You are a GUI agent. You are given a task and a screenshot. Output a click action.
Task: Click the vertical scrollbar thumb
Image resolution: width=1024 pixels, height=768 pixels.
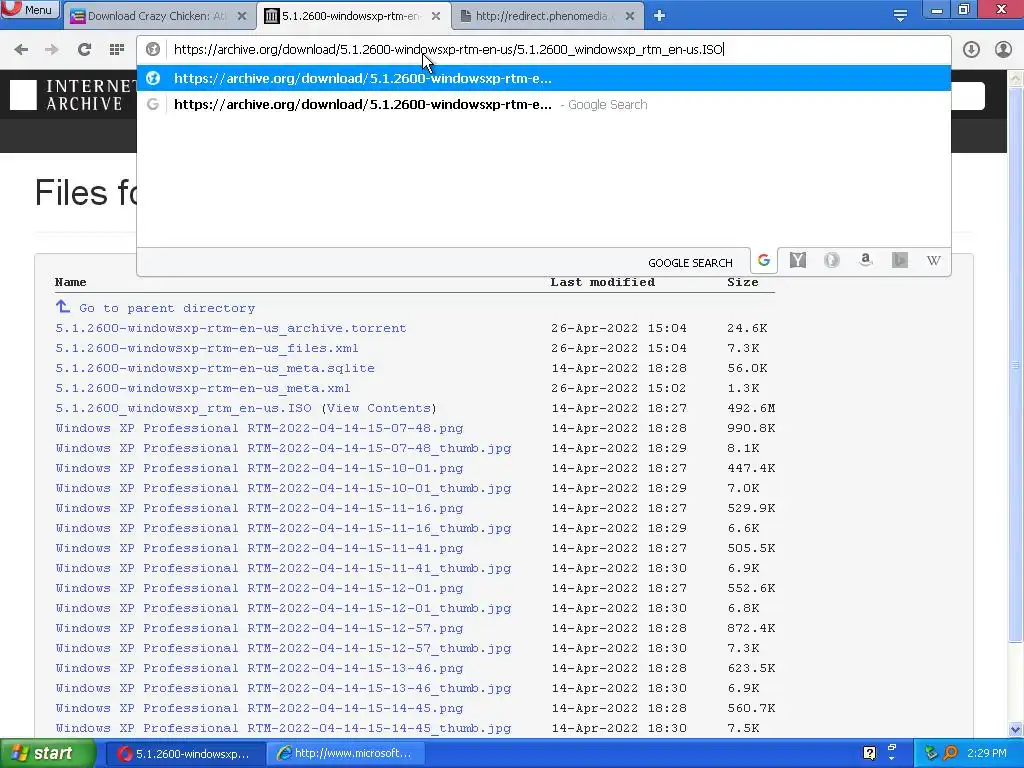(1016, 364)
